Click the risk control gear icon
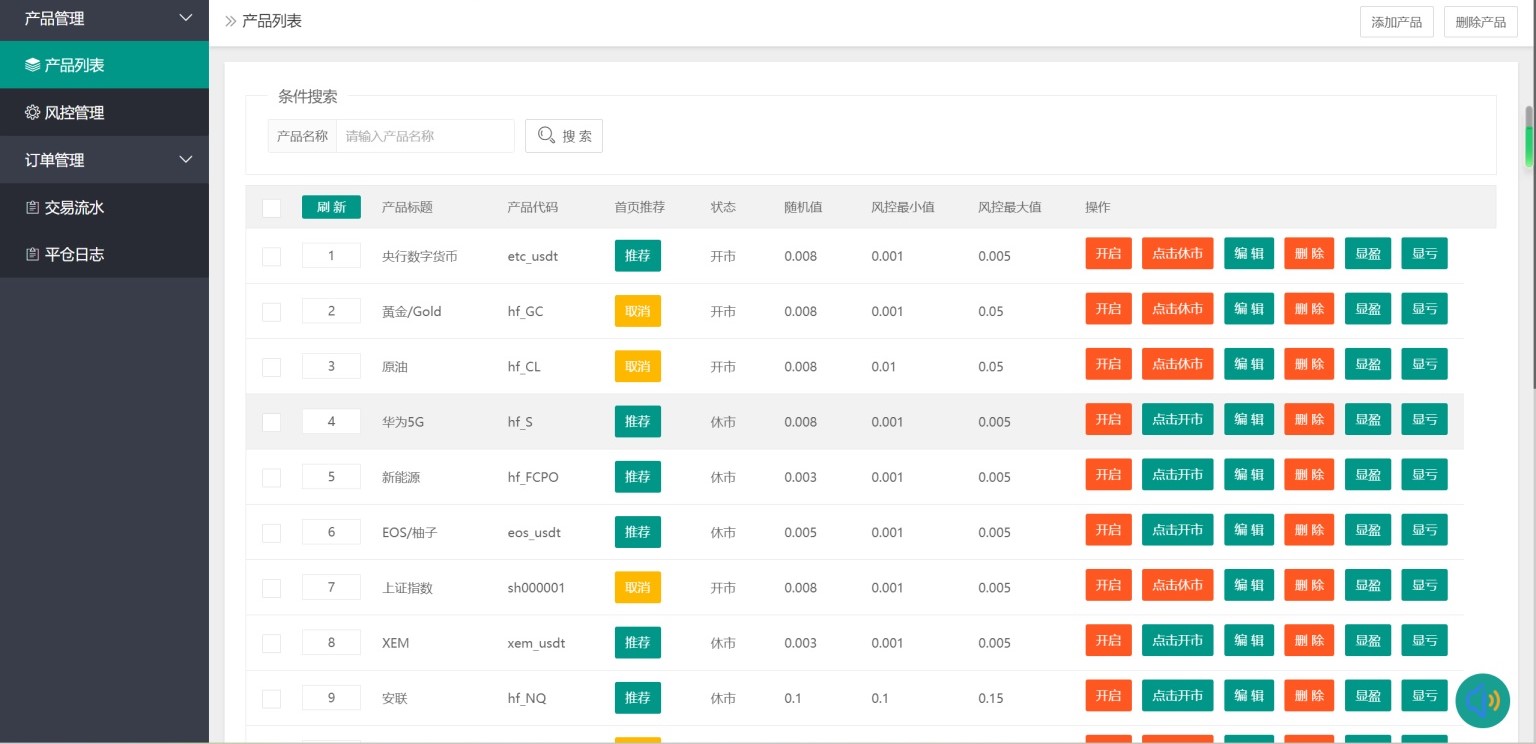This screenshot has width=1536, height=744. tap(32, 112)
